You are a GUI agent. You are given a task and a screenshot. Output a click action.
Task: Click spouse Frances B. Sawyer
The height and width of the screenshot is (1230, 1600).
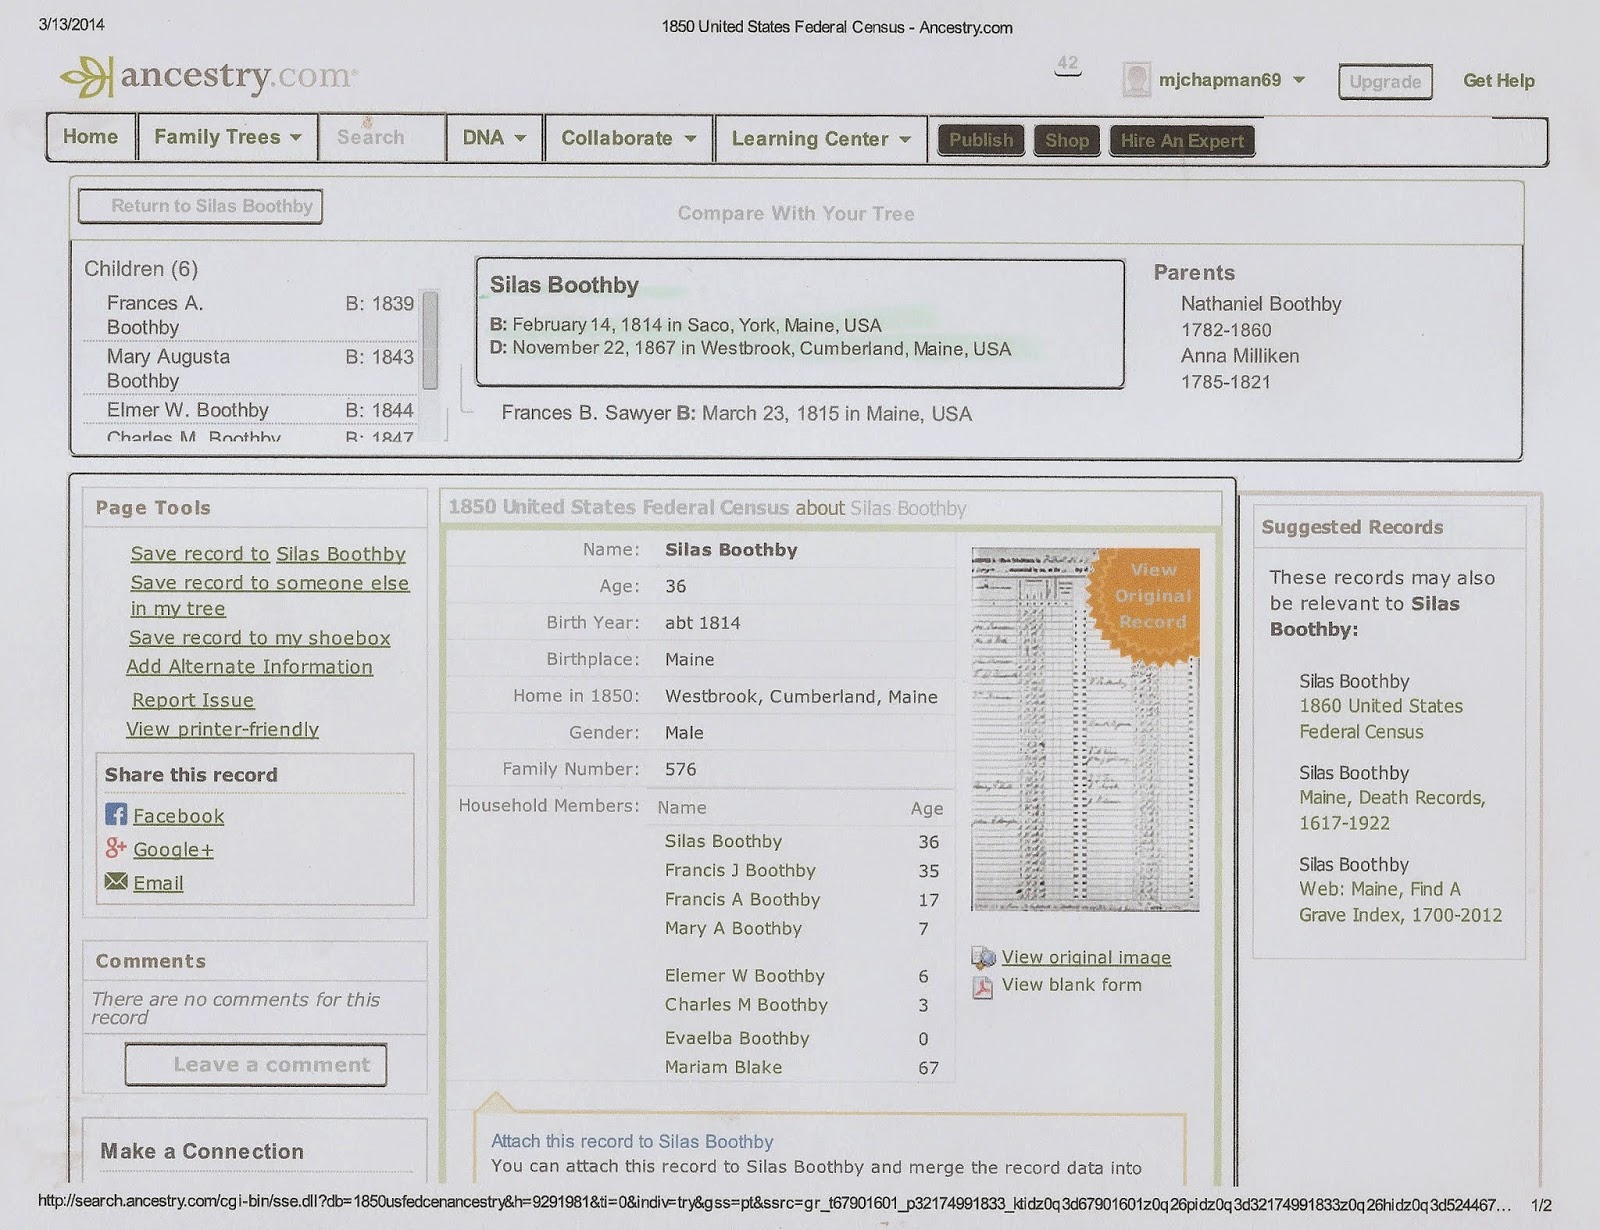pos(586,414)
